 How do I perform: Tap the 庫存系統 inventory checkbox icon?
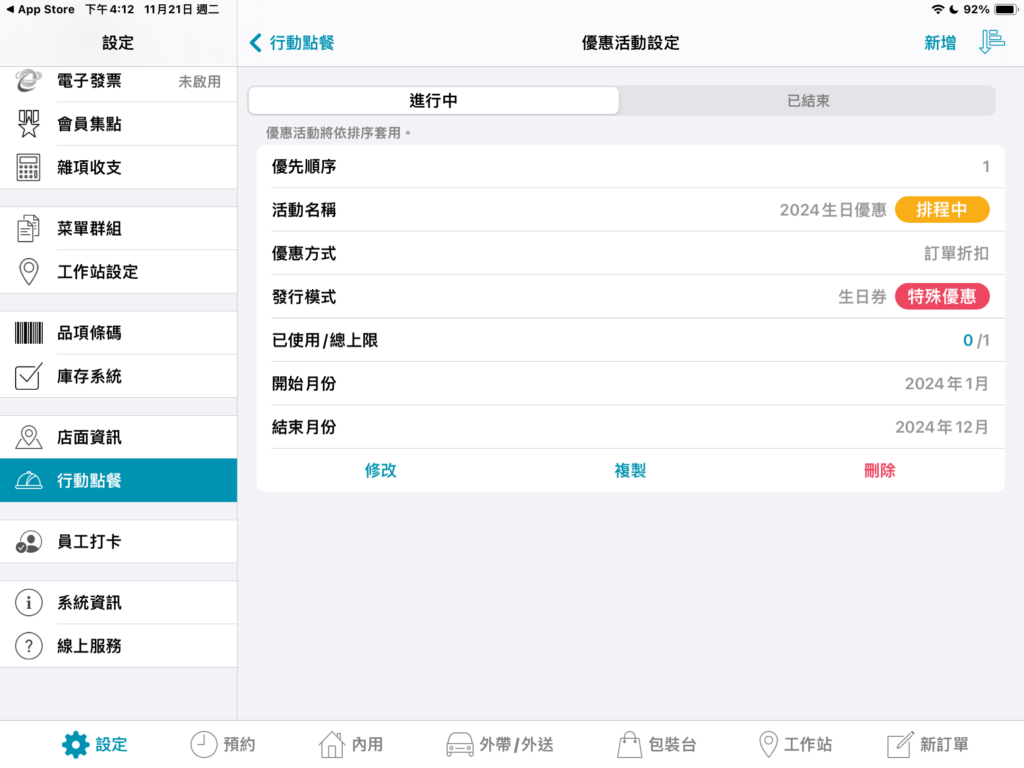pos(29,377)
